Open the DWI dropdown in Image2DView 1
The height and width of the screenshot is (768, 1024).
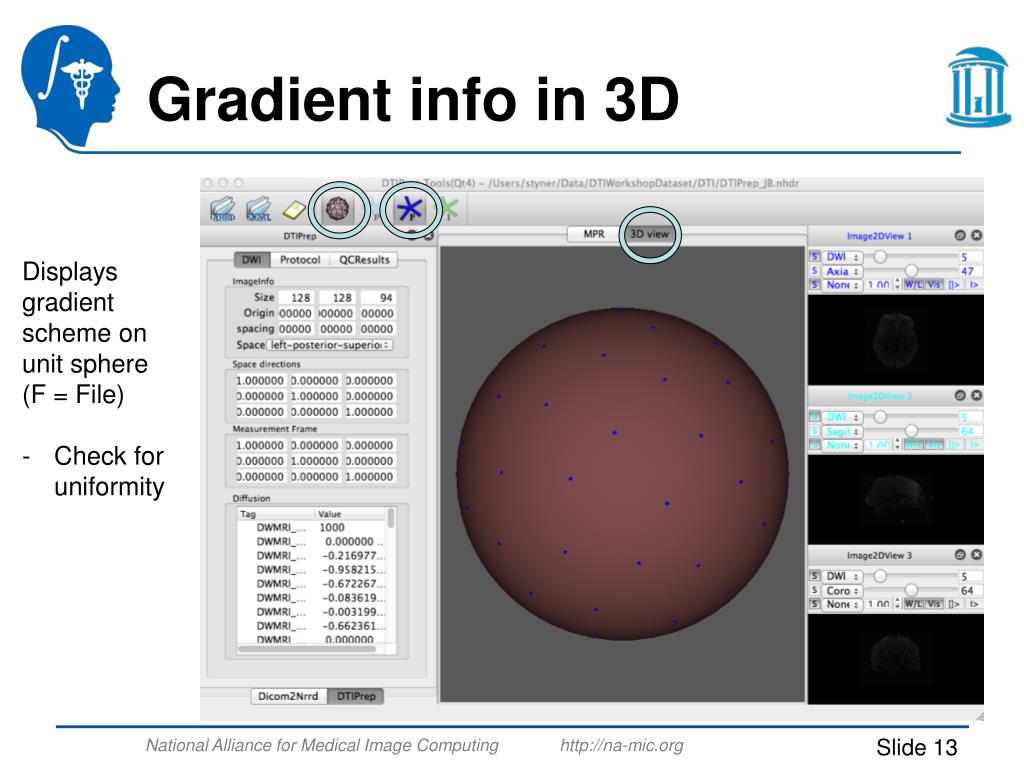tap(842, 257)
